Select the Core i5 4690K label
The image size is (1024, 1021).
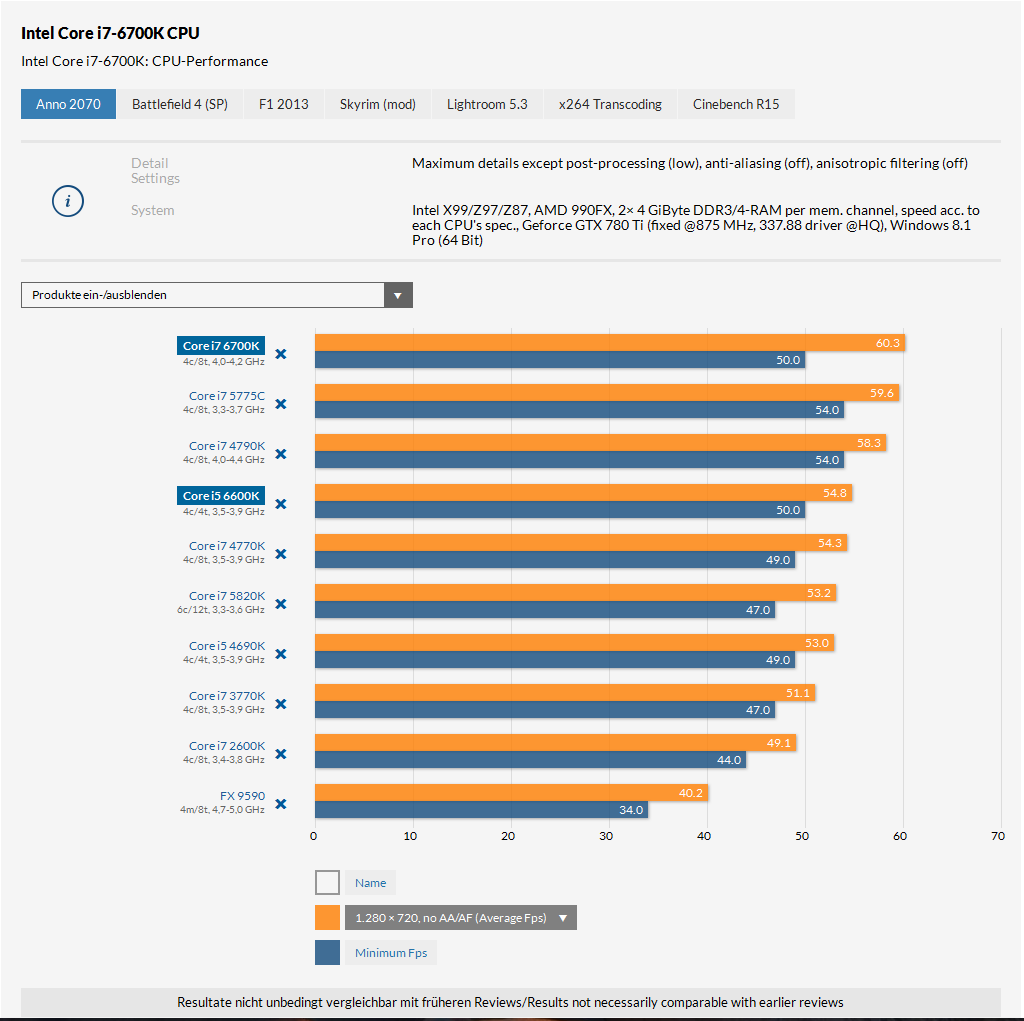pos(227,645)
